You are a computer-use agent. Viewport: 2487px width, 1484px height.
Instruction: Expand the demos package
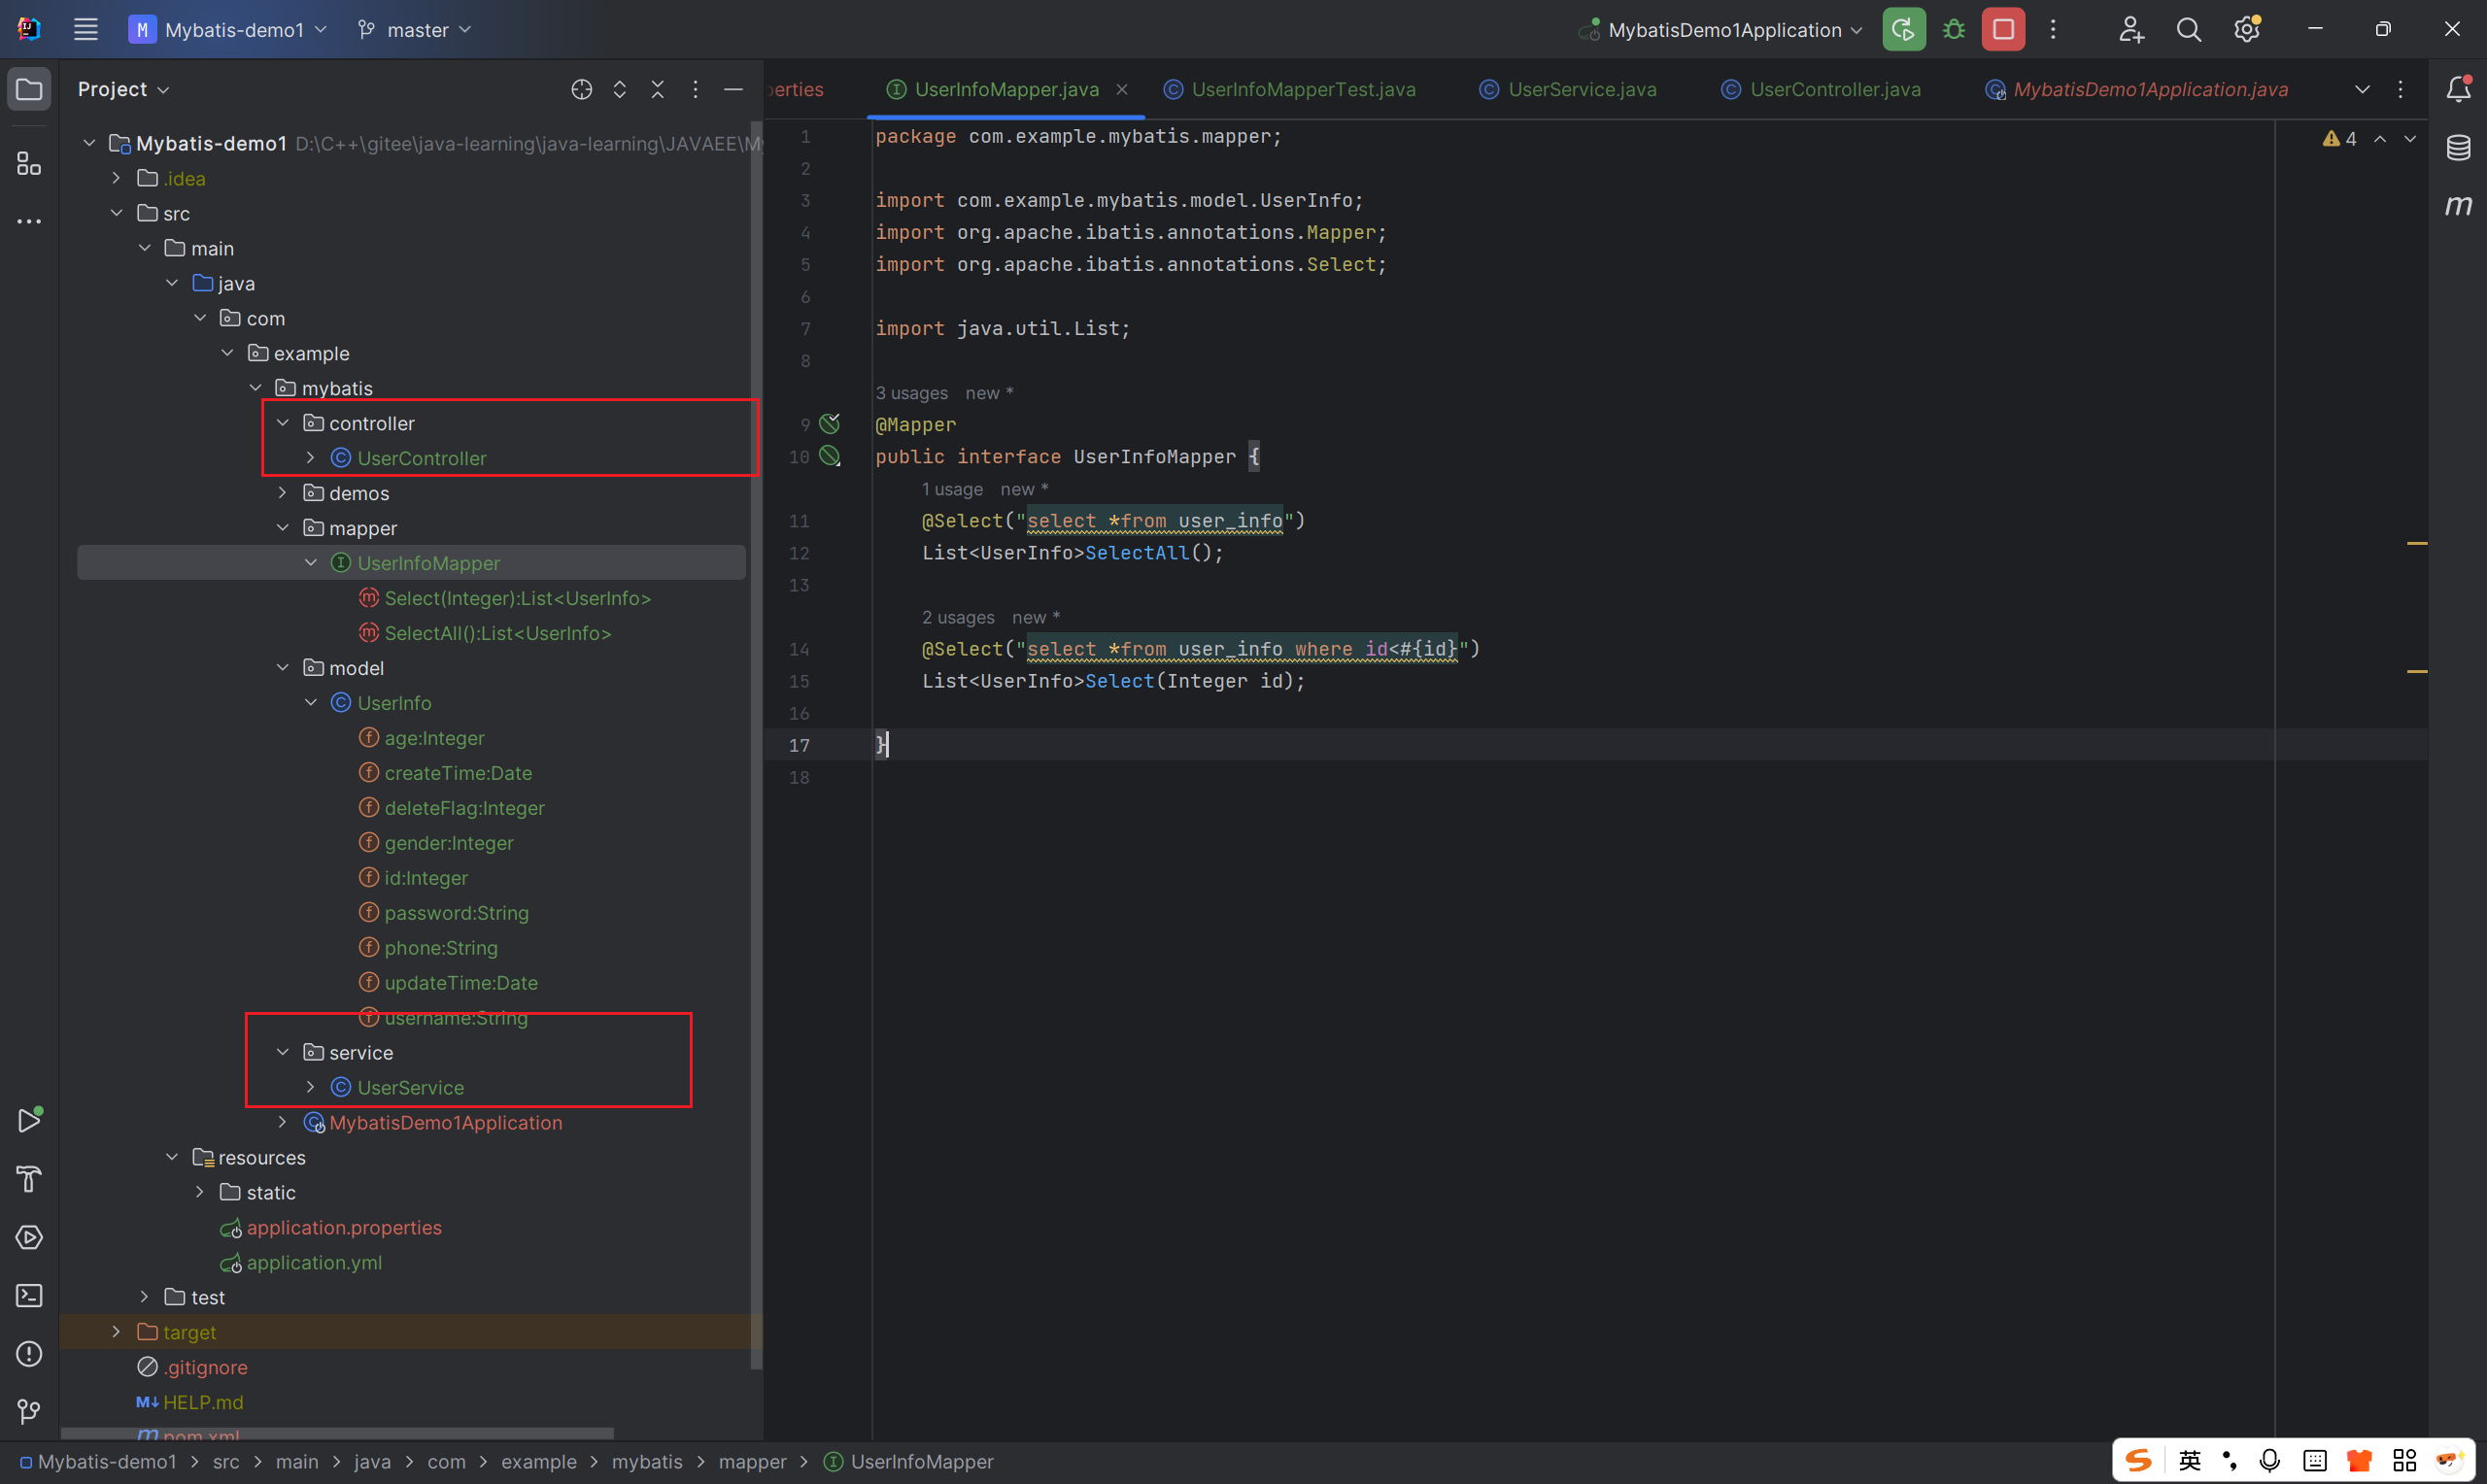283,493
